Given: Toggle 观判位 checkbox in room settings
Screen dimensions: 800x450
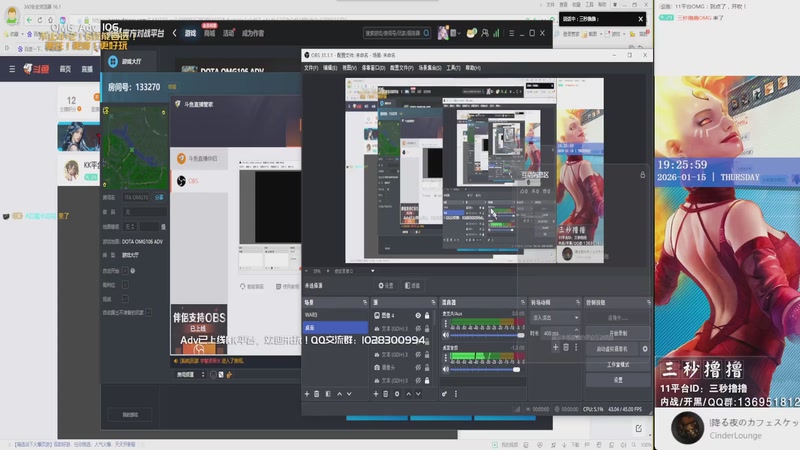Looking at the screenshot, I should tap(125, 285).
